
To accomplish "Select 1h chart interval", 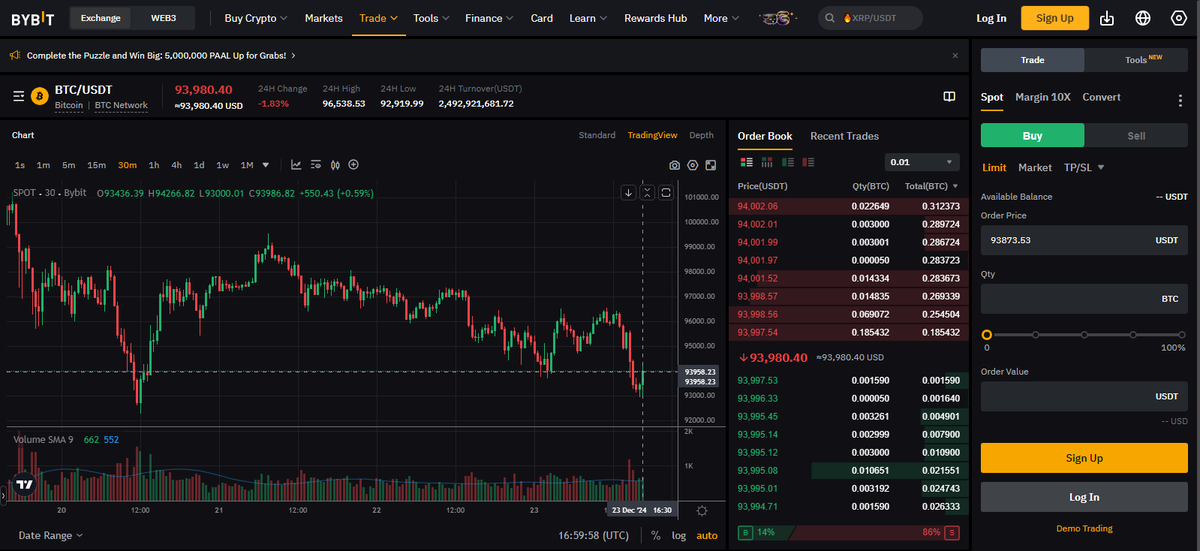I will (154, 165).
